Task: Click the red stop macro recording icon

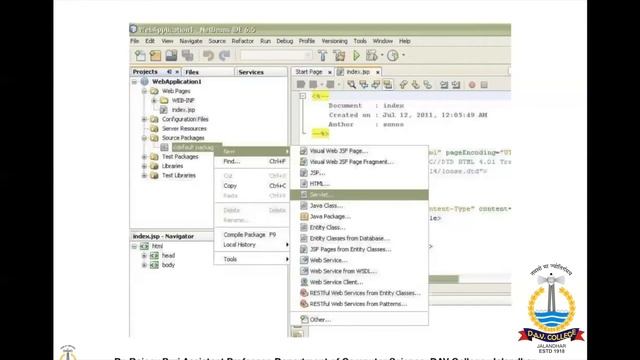Action: [x=472, y=85]
